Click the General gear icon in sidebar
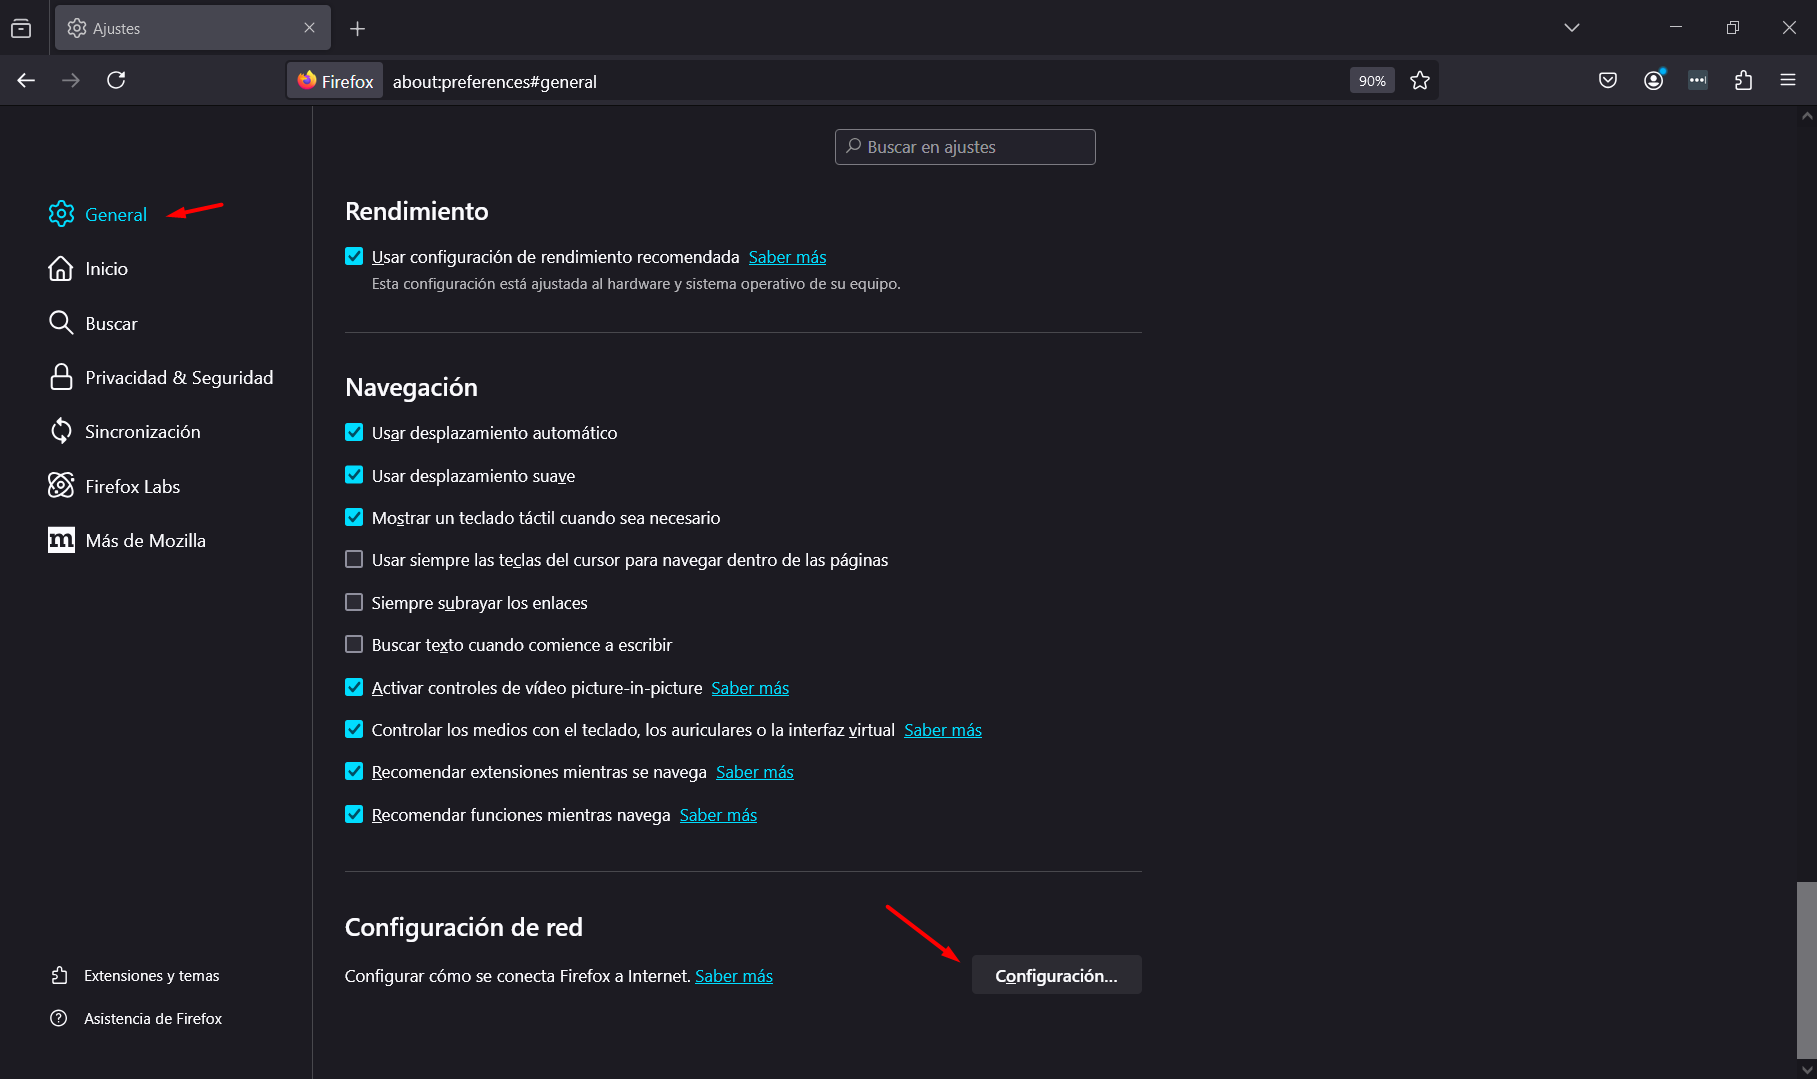This screenshot has width=1817, height=1079. pos(61,214)
